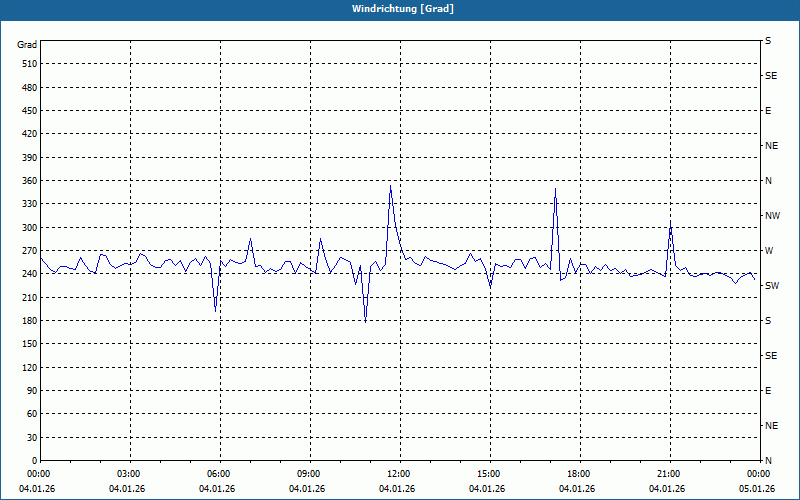Click the 09:00 time label
Viewport: 800px width, 500px height.
coord(309,474)
